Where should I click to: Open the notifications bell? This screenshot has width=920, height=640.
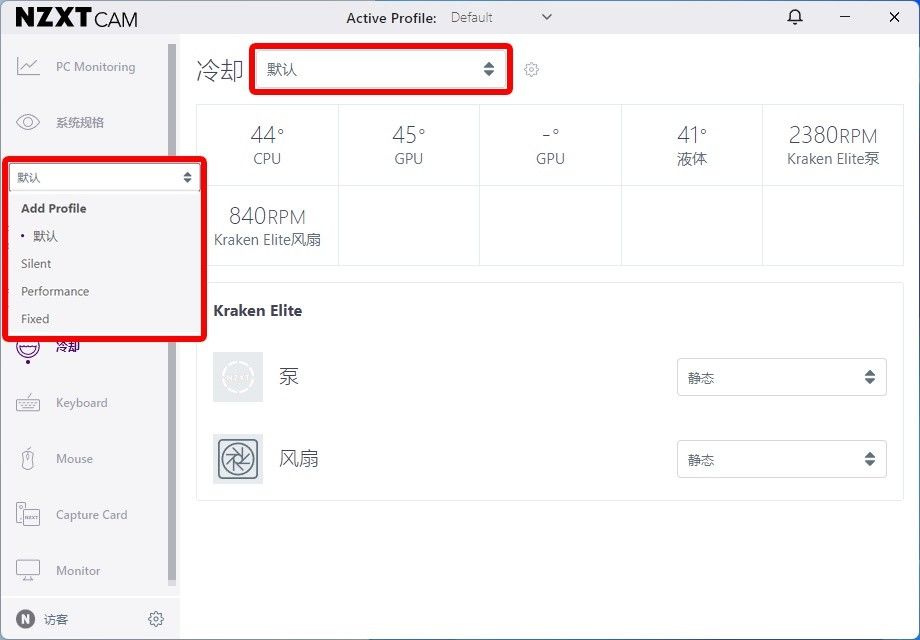(x=795, y=18)
